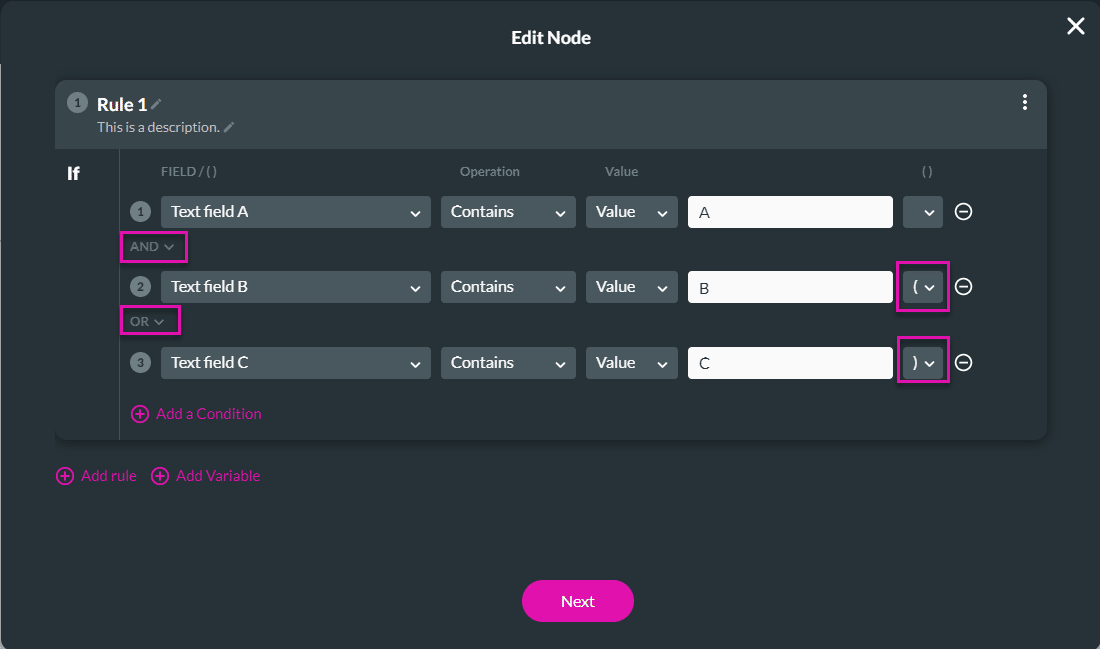Add a Condition to the rule
The image size is (1100, 649).
coord(196,414)
